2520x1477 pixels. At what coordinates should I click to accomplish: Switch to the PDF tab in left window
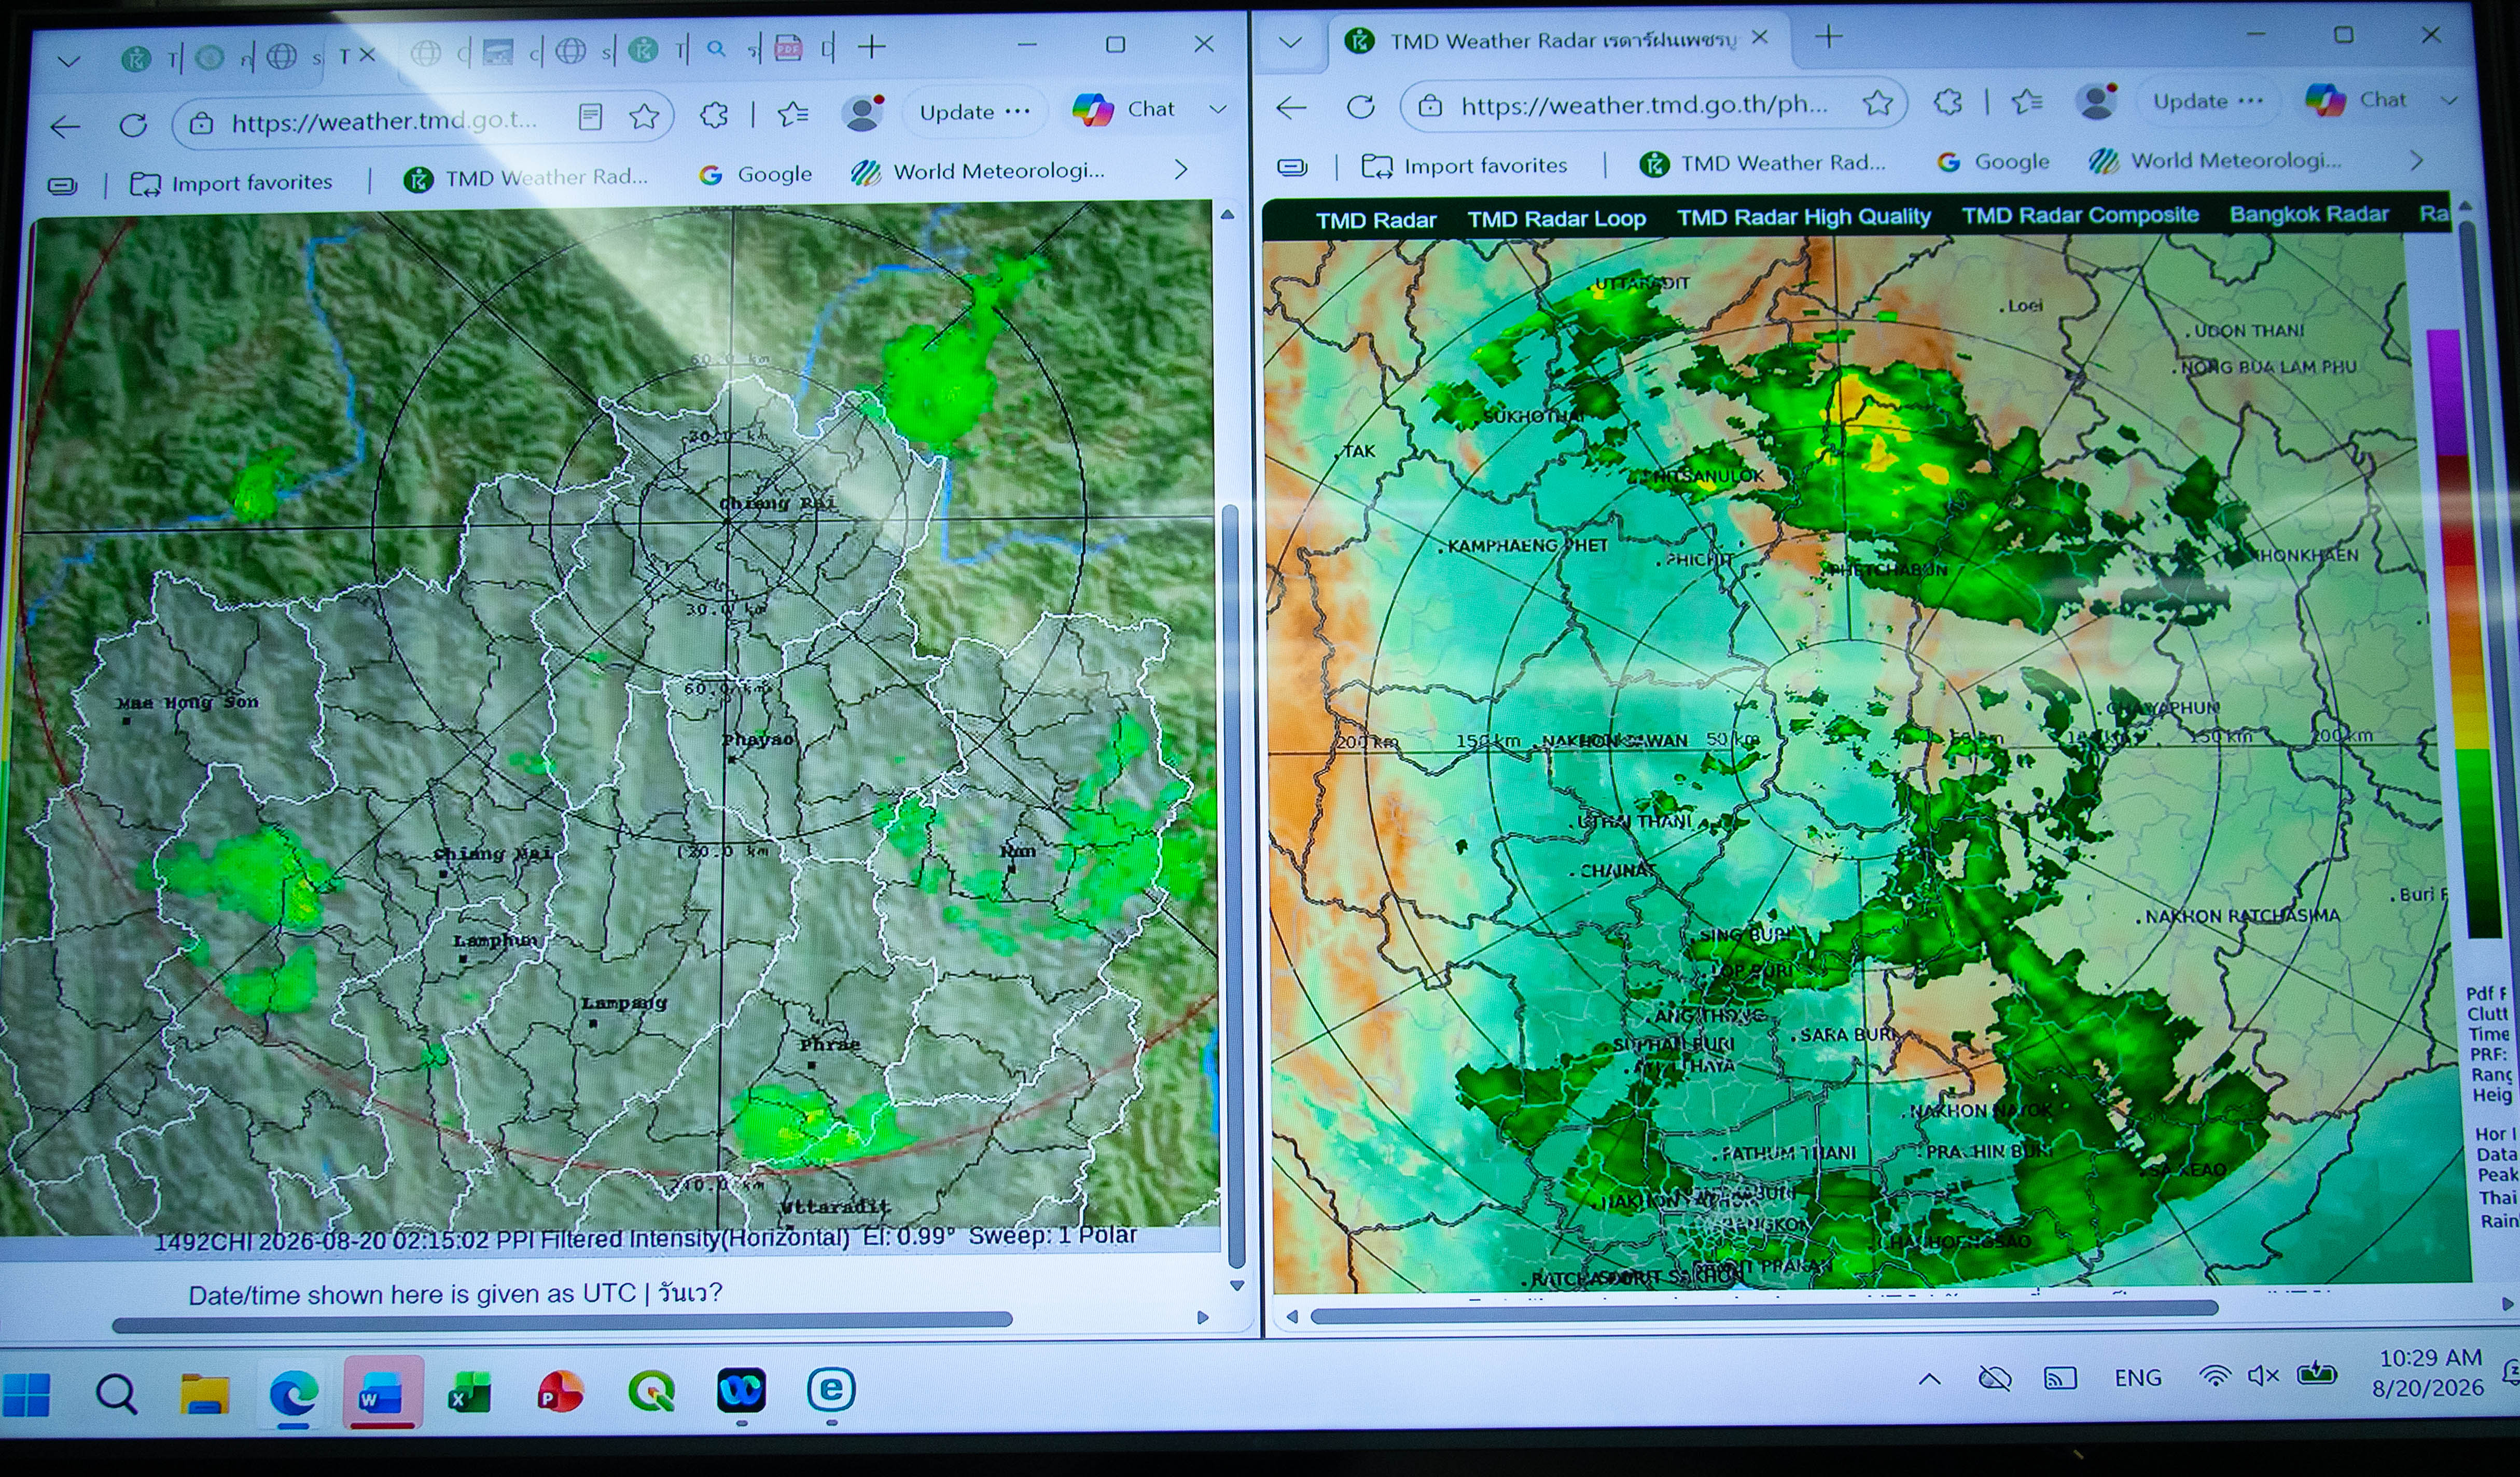(788, 48)
